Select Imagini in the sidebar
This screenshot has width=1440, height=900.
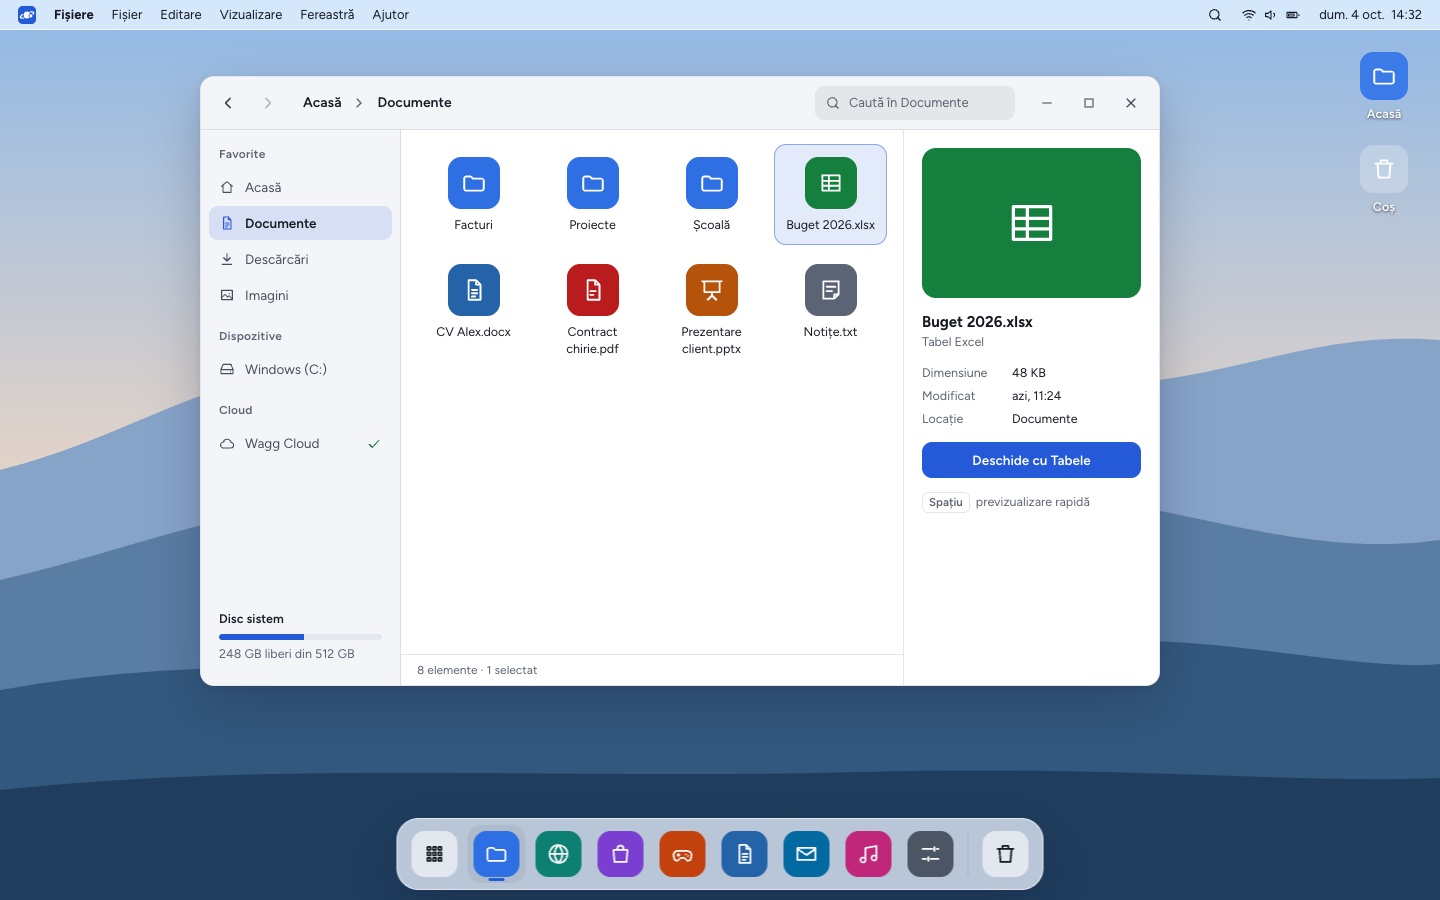300,295
